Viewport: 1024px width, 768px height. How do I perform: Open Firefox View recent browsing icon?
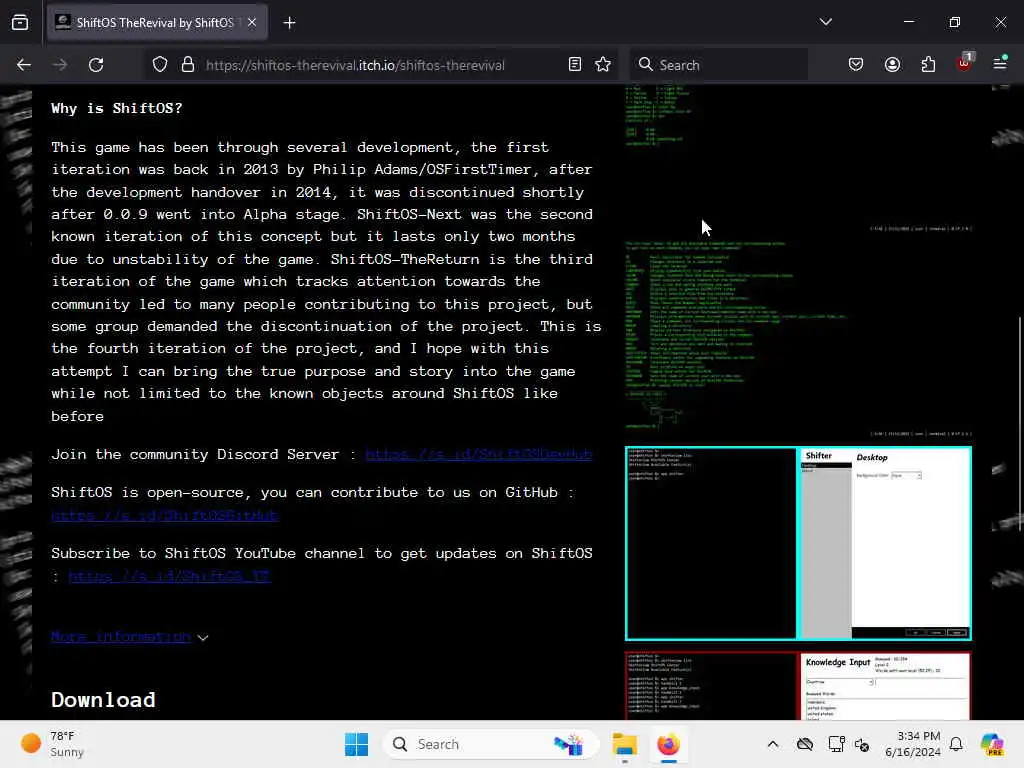(x=20, y=23)
